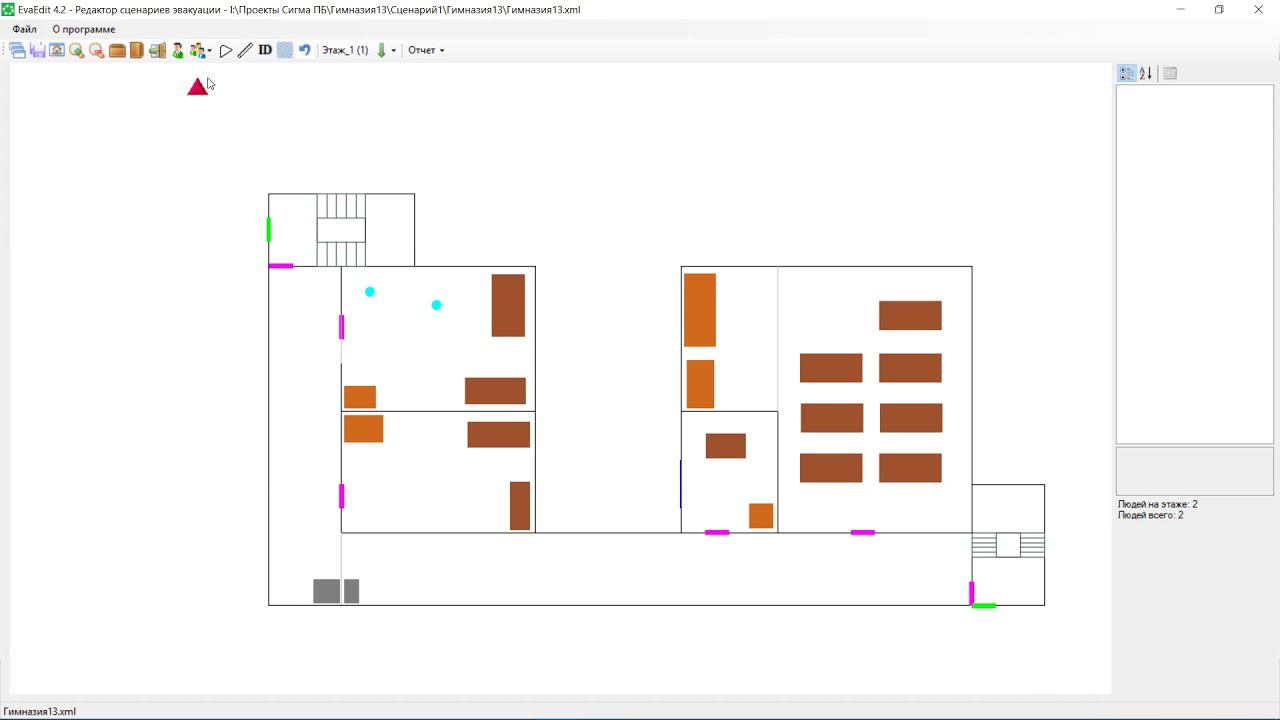This screenshot has height=720, width=1280.
Task: Click the ID labels icon
Action: tap(265, 50)
